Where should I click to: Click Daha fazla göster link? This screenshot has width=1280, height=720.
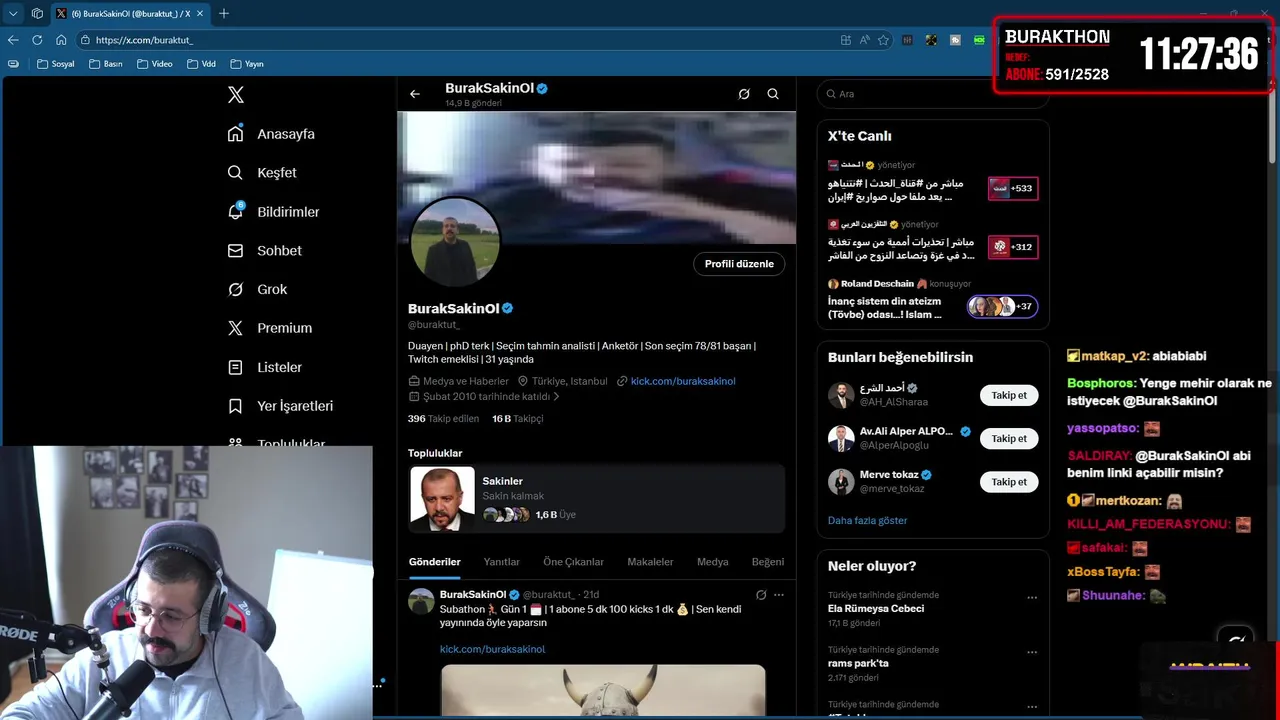867,521
